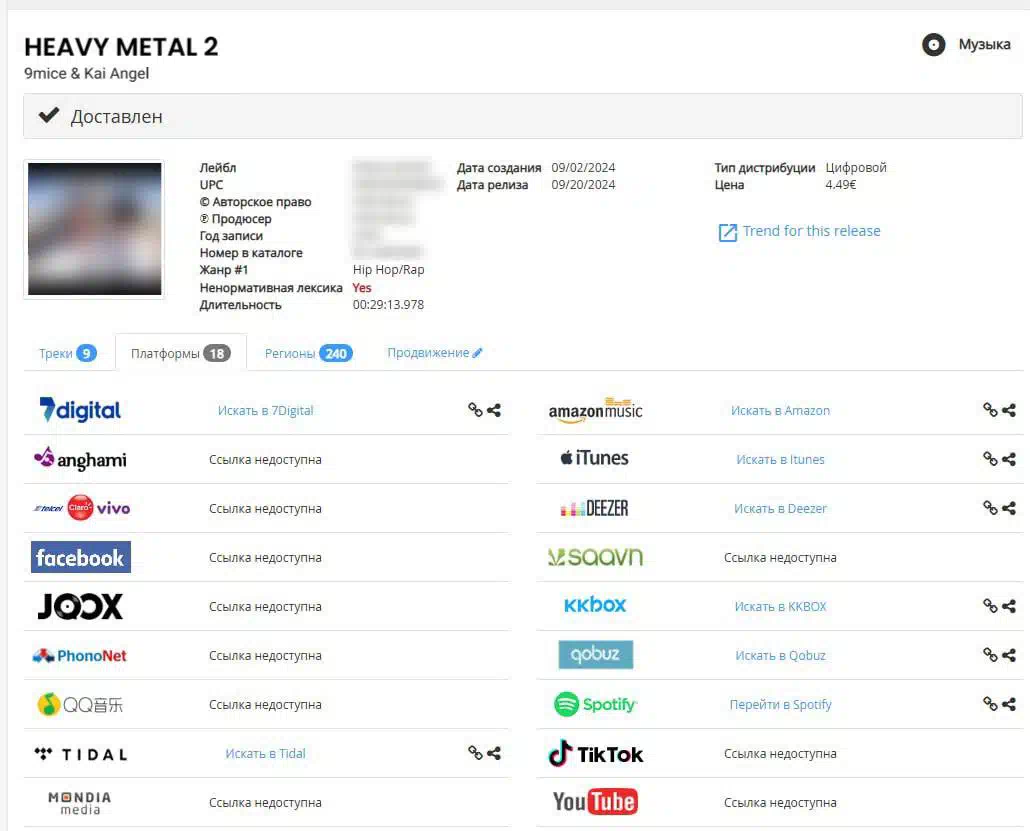Share icon in Spotify row
Viewport: 1030px width, 831px height.
pos(1009,704)
